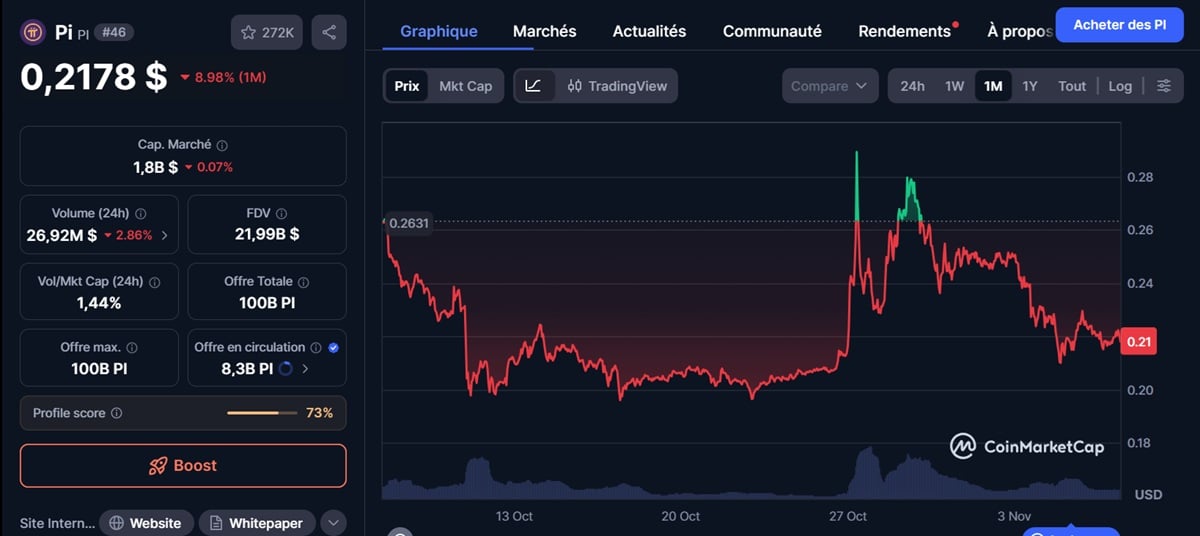The width and height of the screenshot is (1200, 536).
Task: Click the green price spike near 27 Oct
Action: pyautogui.click(x=857, y=185)
